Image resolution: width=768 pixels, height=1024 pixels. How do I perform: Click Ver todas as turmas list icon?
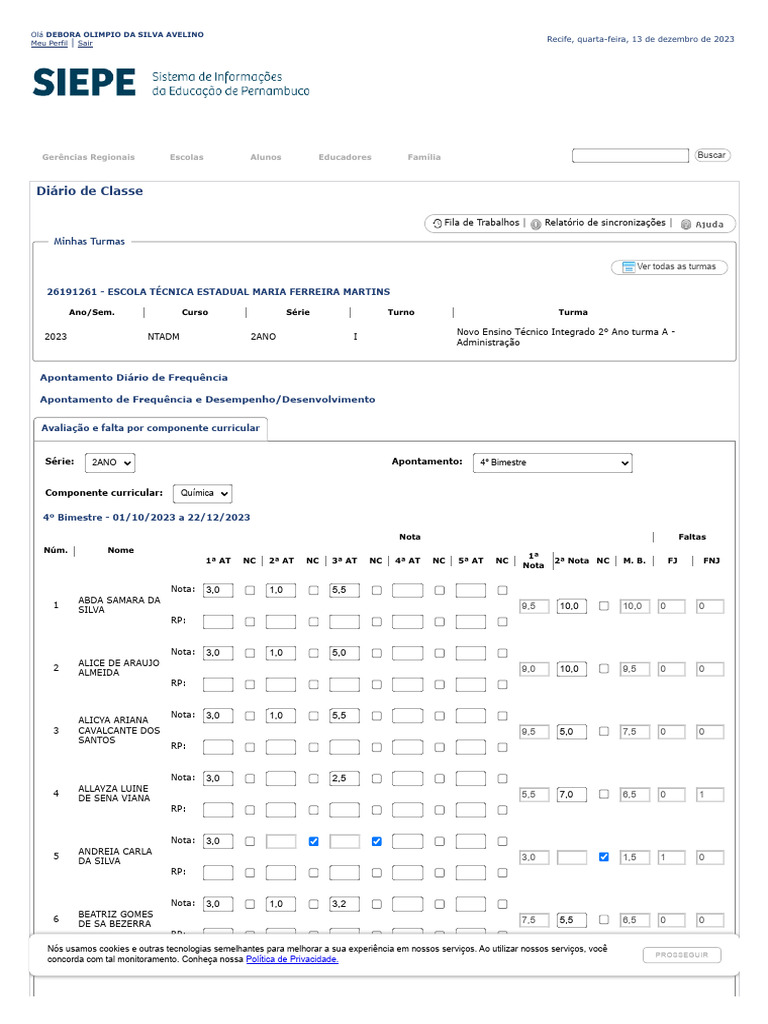click(x=628, y=267)
